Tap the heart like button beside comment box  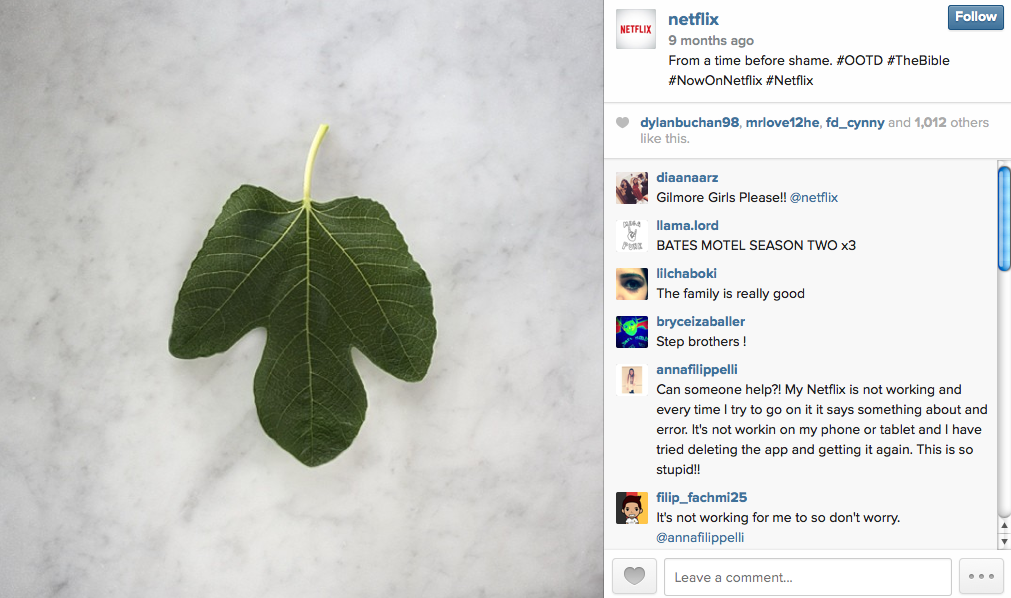(x=634, y=576)
